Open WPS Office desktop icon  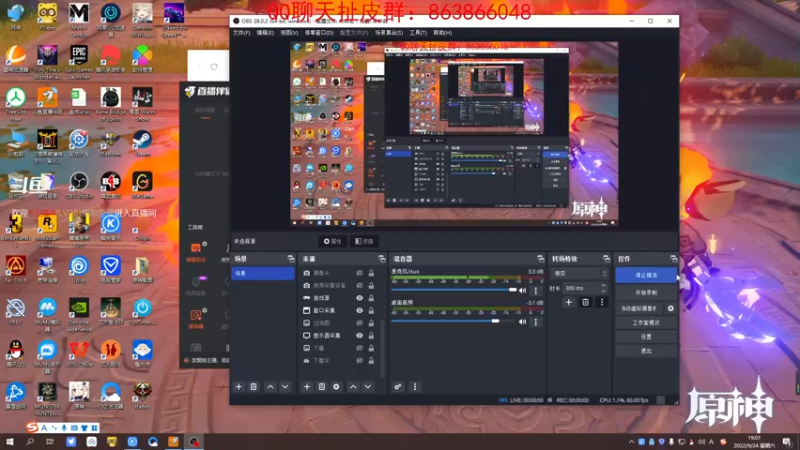79,354
